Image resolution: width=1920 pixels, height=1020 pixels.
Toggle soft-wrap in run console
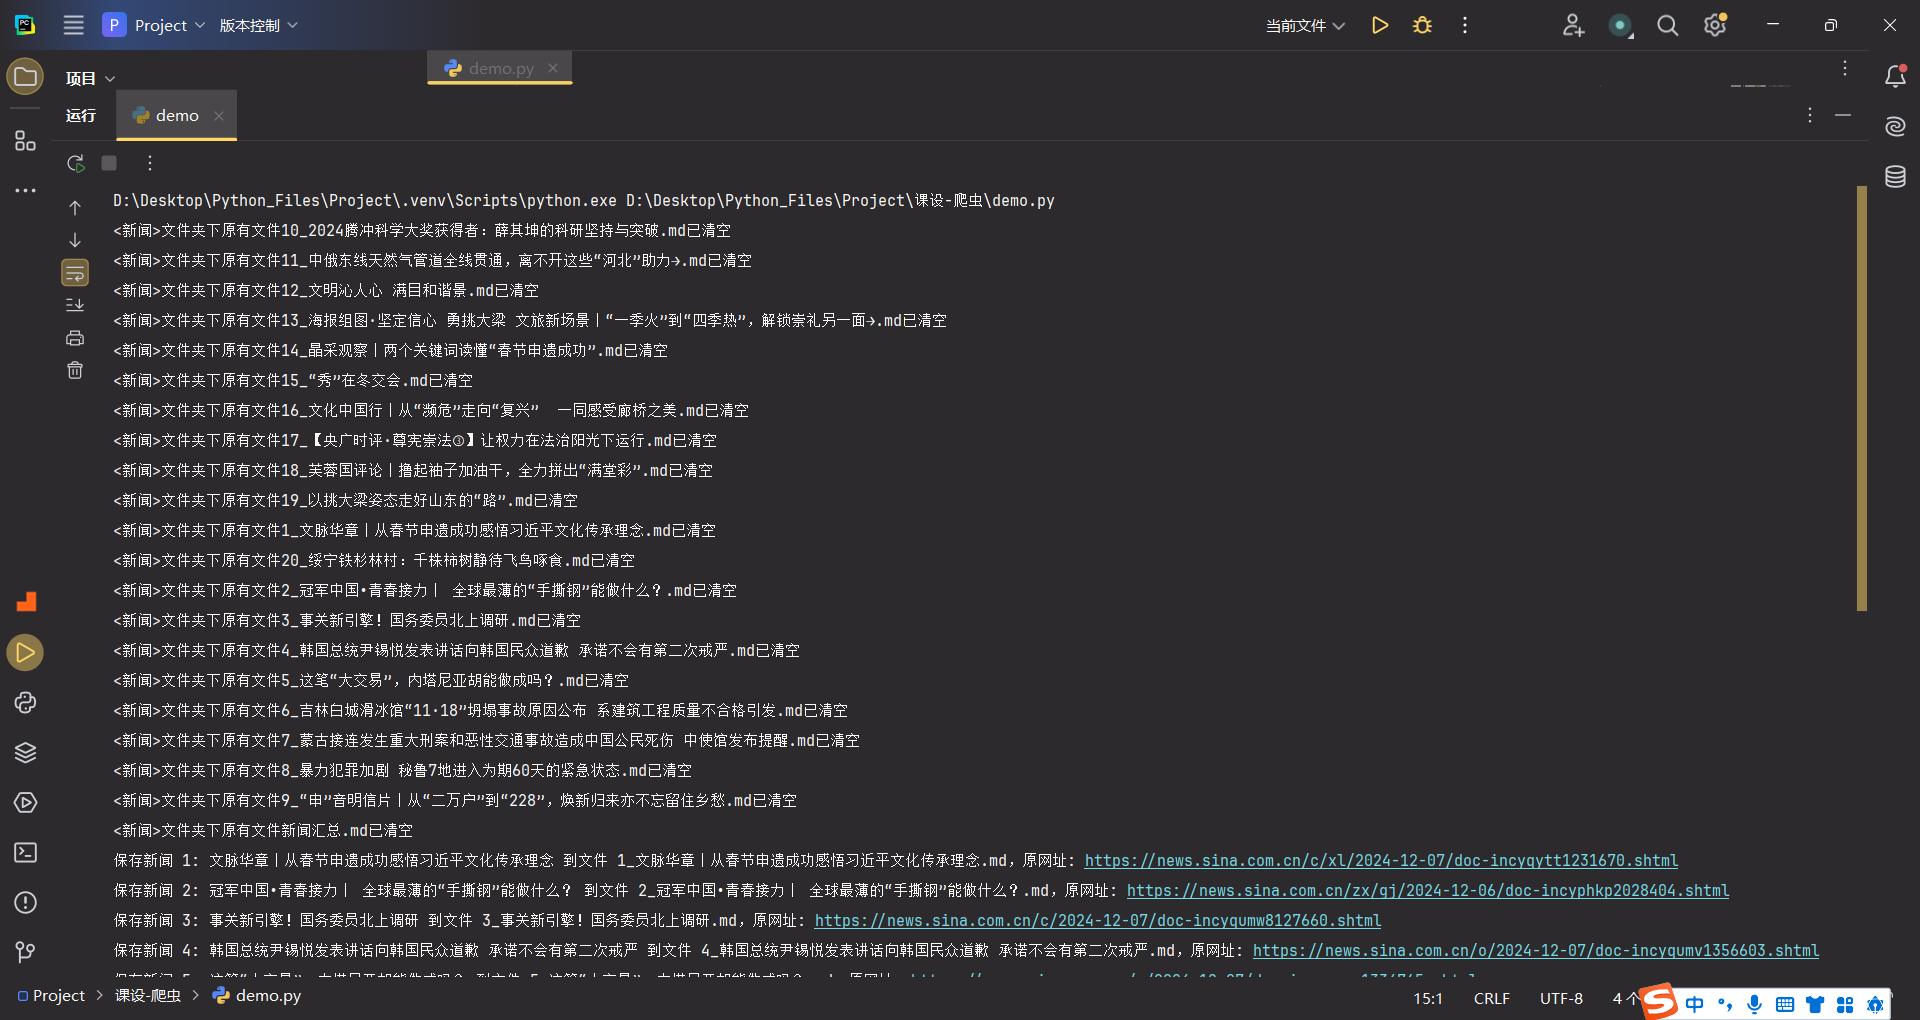point(75,272)
